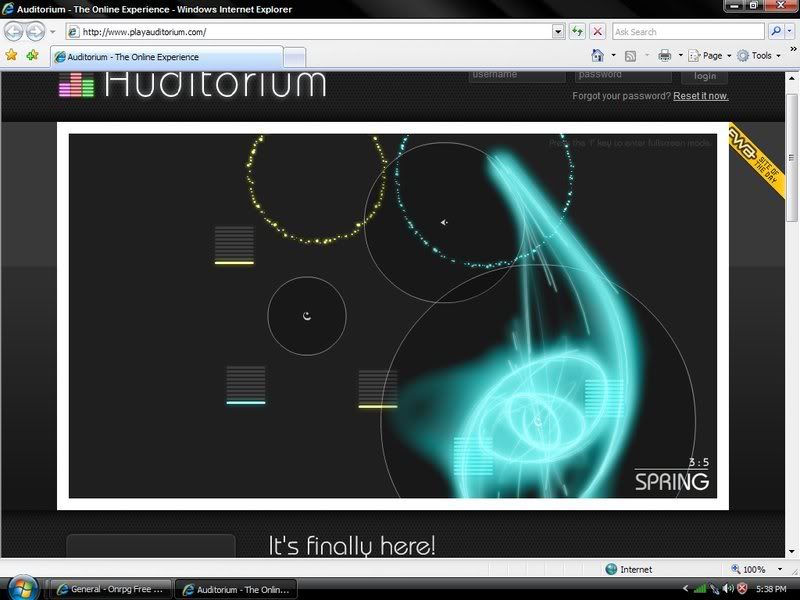The height and width of the screenshot is (600, 800).
Task: Expand the address bar history dropdown
Action: pyautogui.click(x=558, y=32)
